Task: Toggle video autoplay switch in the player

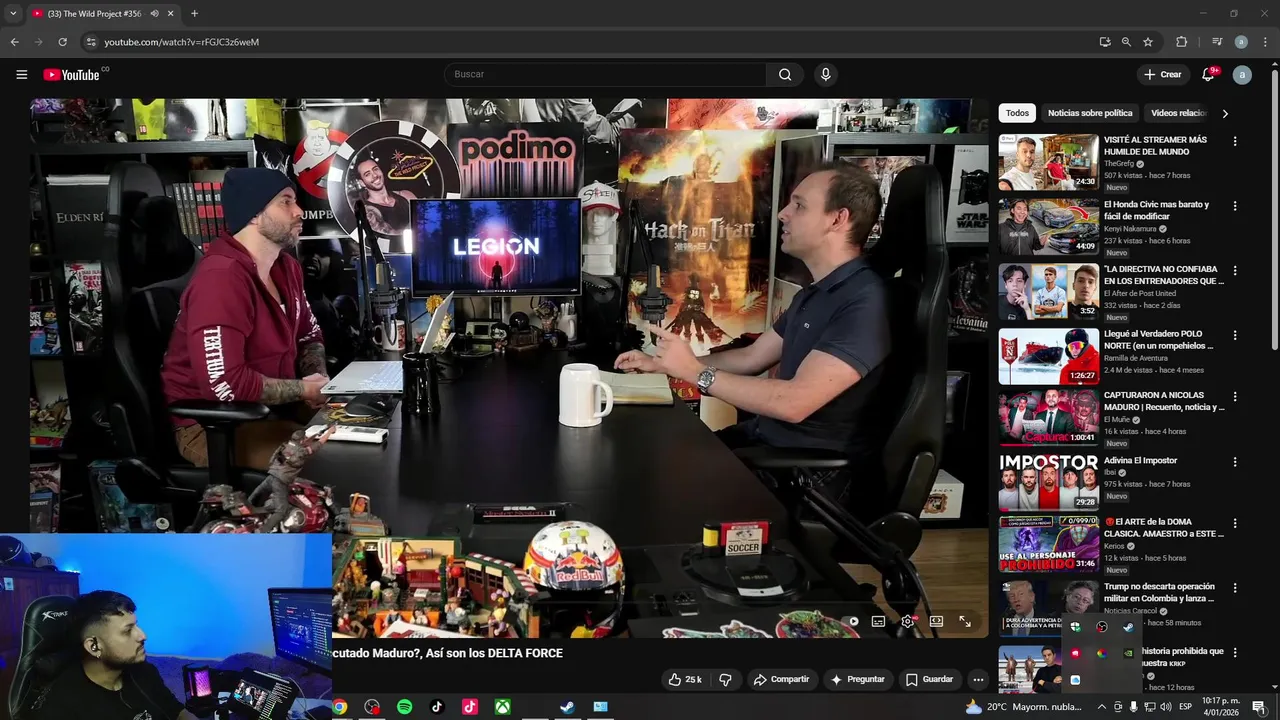Action: pyautogui.click(x=851, y=621)
